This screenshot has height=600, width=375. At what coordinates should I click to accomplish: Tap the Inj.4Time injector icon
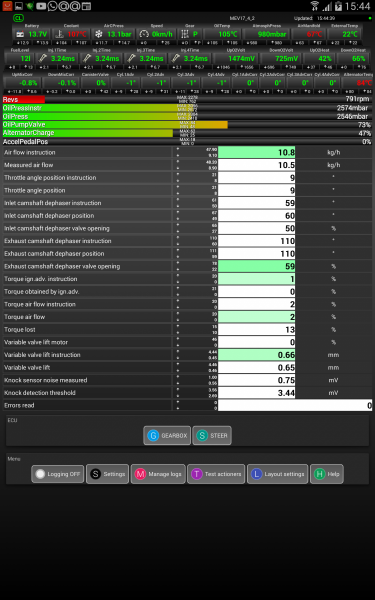176,58
